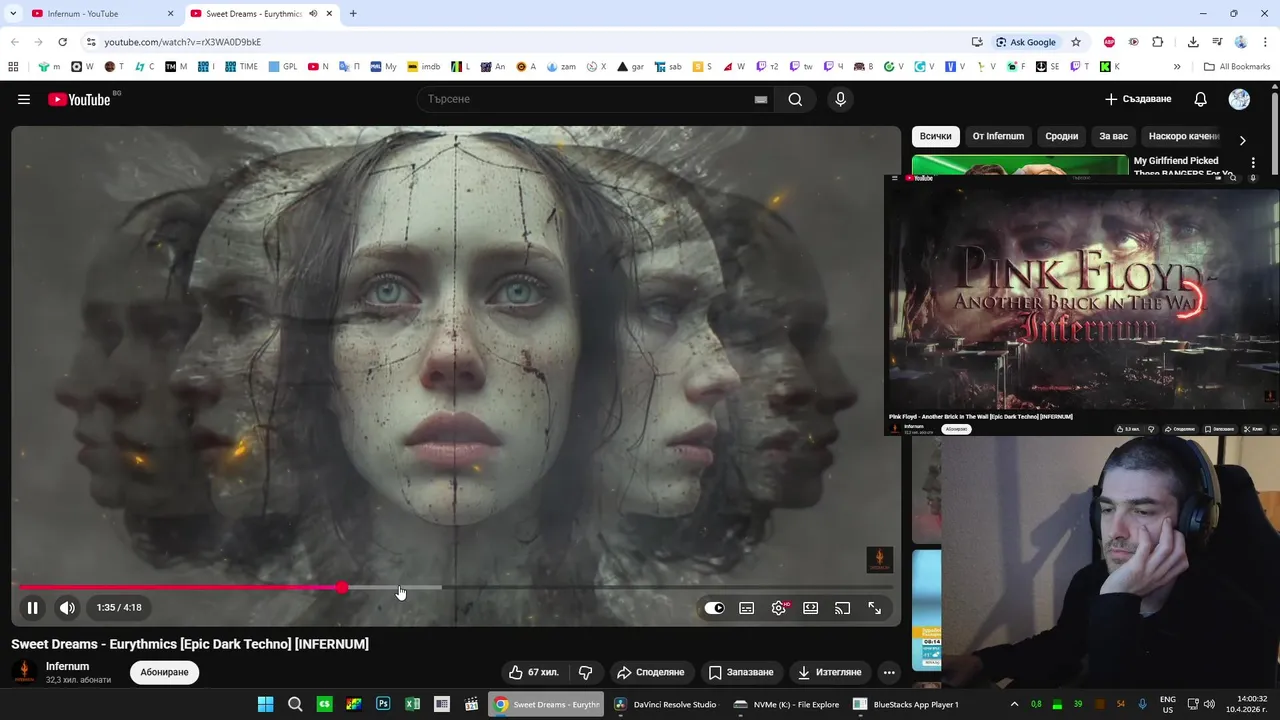Open the ENG US language switcher
The width and height of the screenshot is (1280, 720).
coord(1168,704)
